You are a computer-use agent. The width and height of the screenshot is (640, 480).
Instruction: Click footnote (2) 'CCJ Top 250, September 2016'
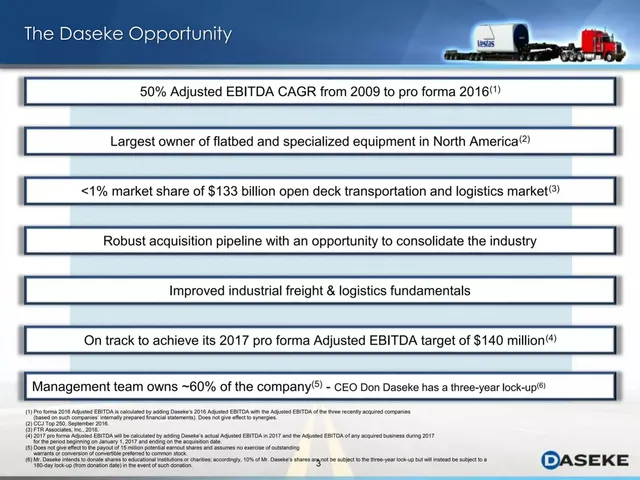67,424
